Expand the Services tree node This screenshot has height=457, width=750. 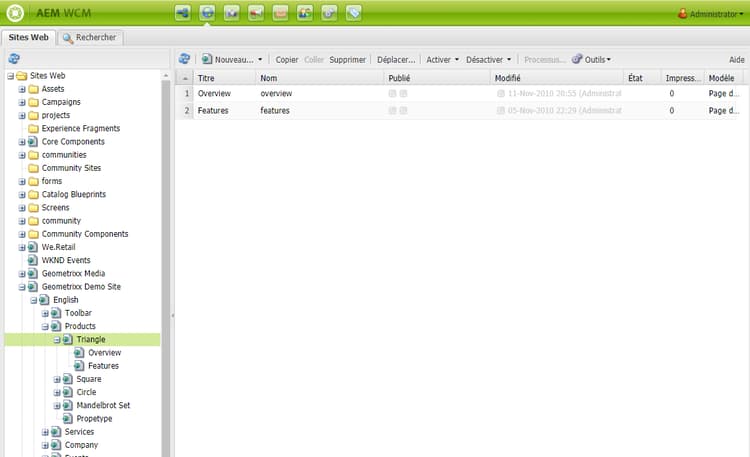pos(45,432)
